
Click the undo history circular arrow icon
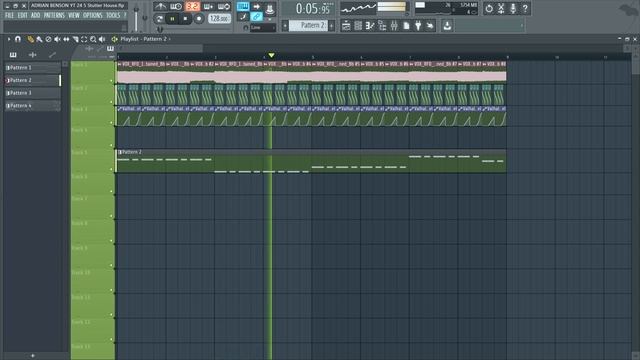[x=489, y=8]
